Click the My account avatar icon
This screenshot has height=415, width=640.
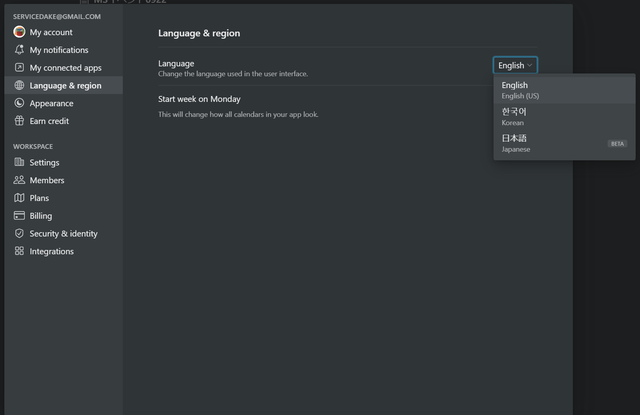19,32
